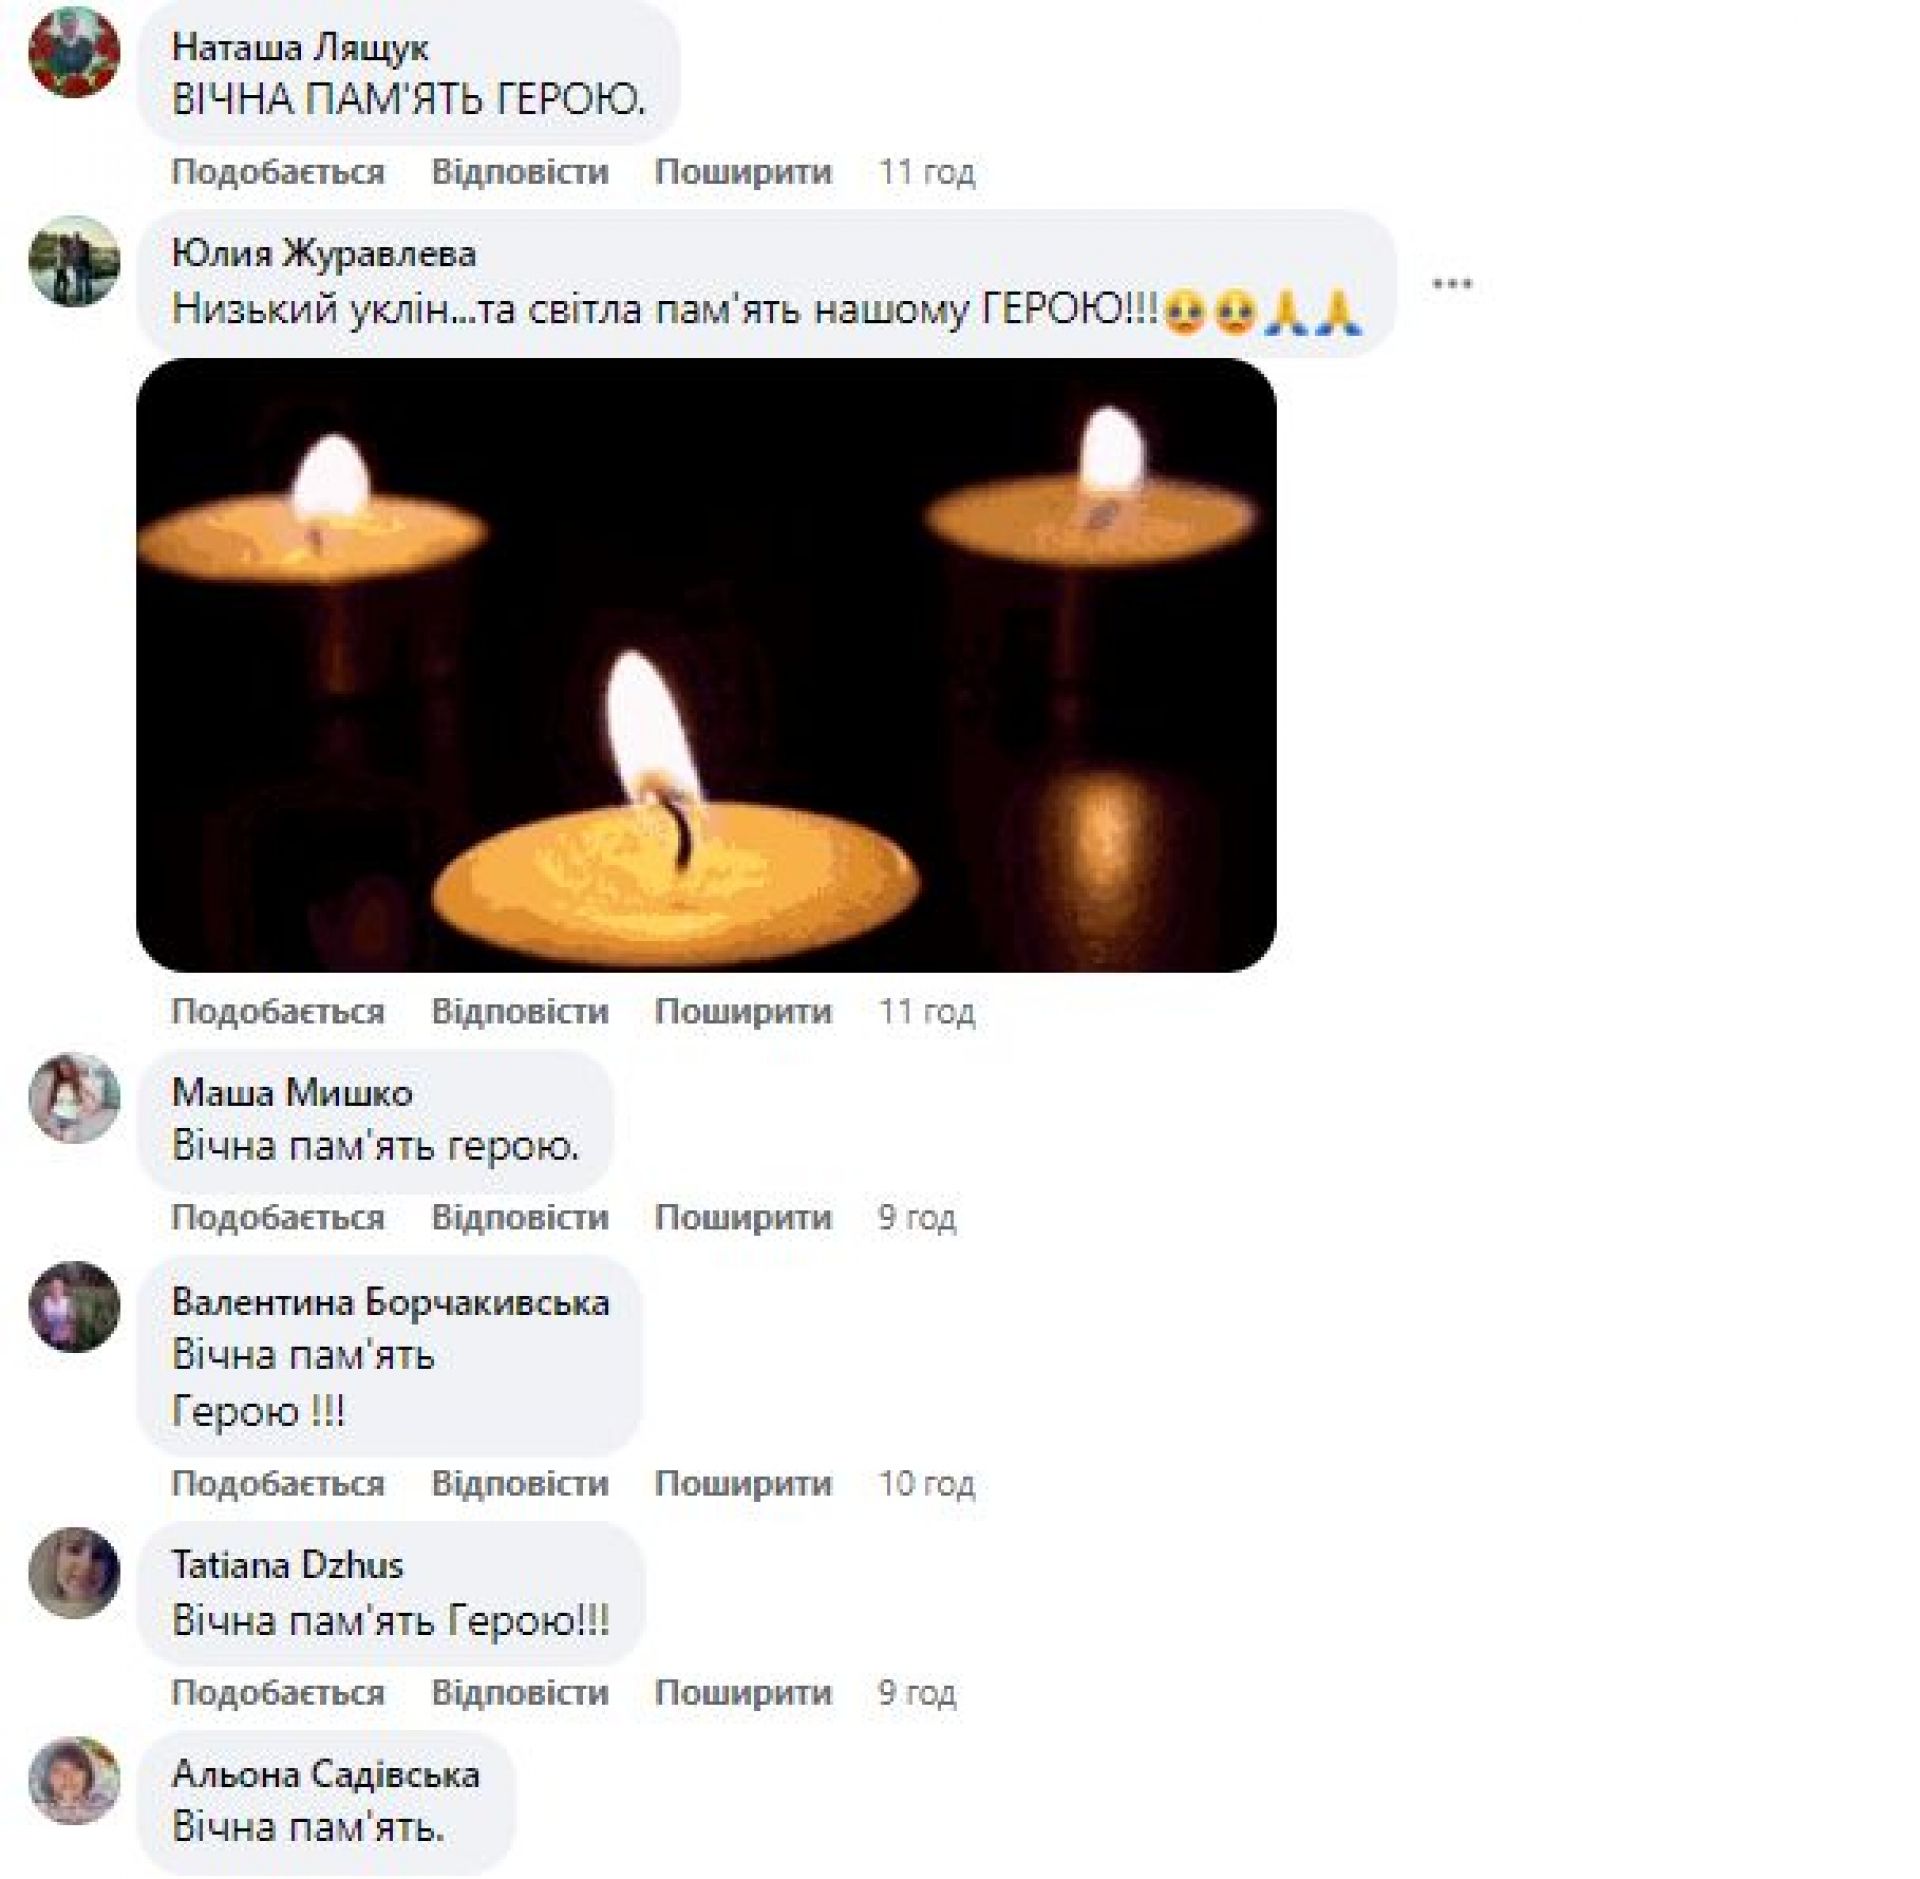The width and height of the screenshot is (1920, 1879).
Task: Reply to Наташа Лящук's comment via Відповісти
Action: [x=520, y=172]
